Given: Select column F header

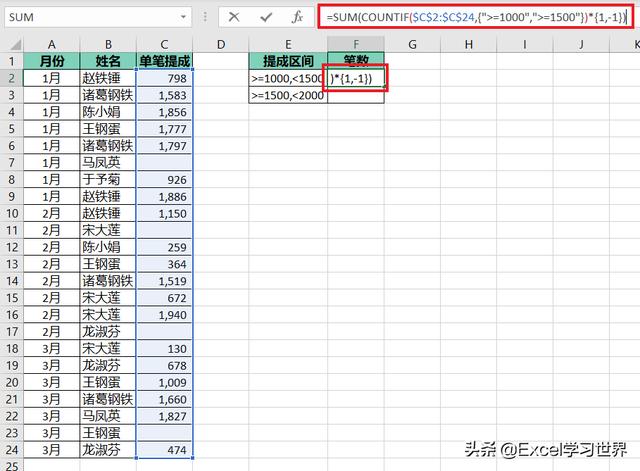Looking at the screenshot, I should tap(356, 44).
